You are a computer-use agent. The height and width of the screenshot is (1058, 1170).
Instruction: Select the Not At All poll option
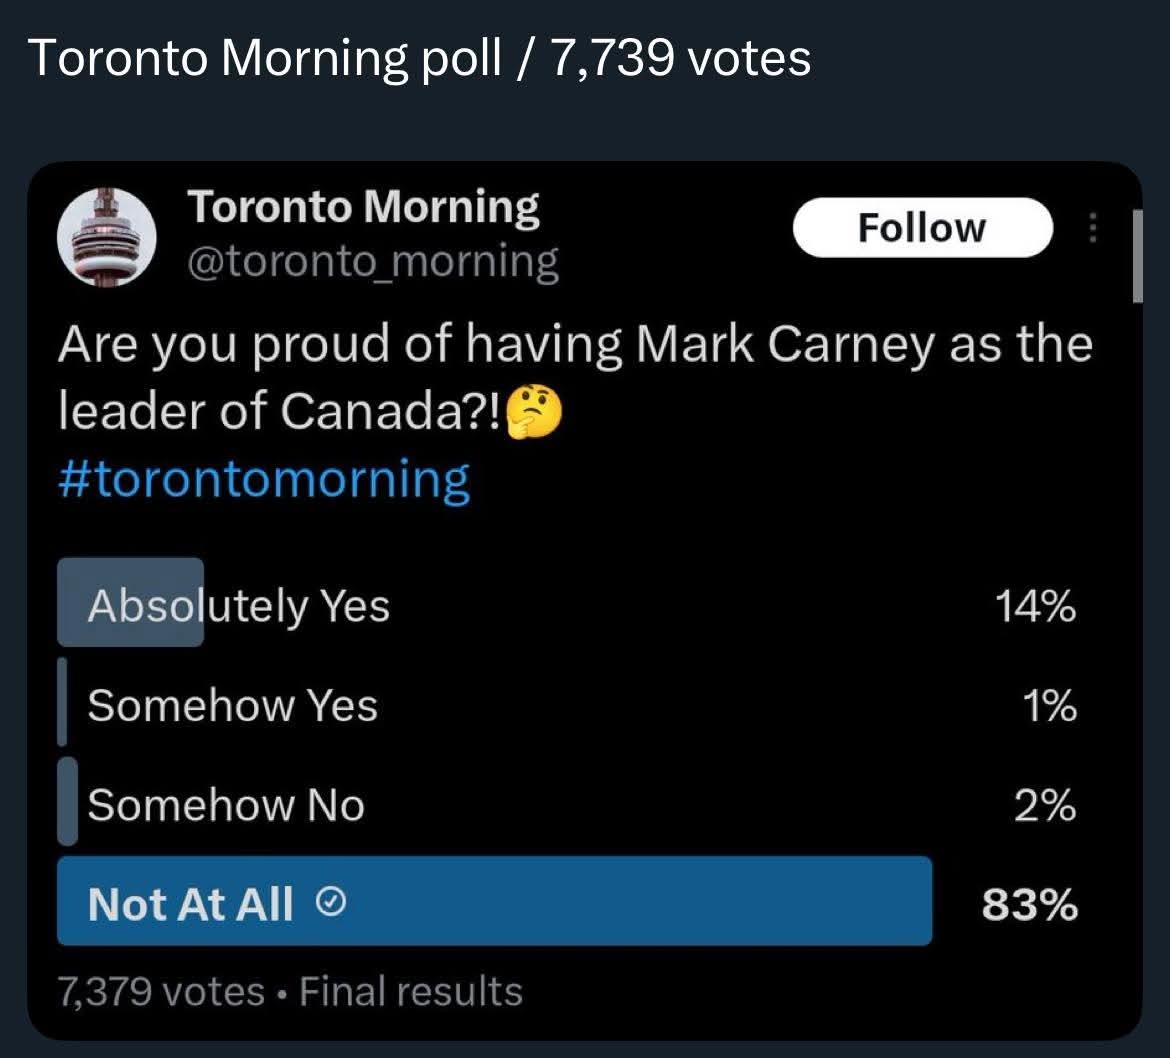(191, 904)
